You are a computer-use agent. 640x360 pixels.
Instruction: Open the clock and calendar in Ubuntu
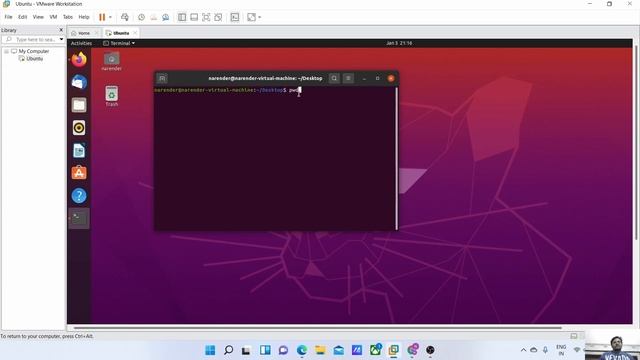point(399,43)
